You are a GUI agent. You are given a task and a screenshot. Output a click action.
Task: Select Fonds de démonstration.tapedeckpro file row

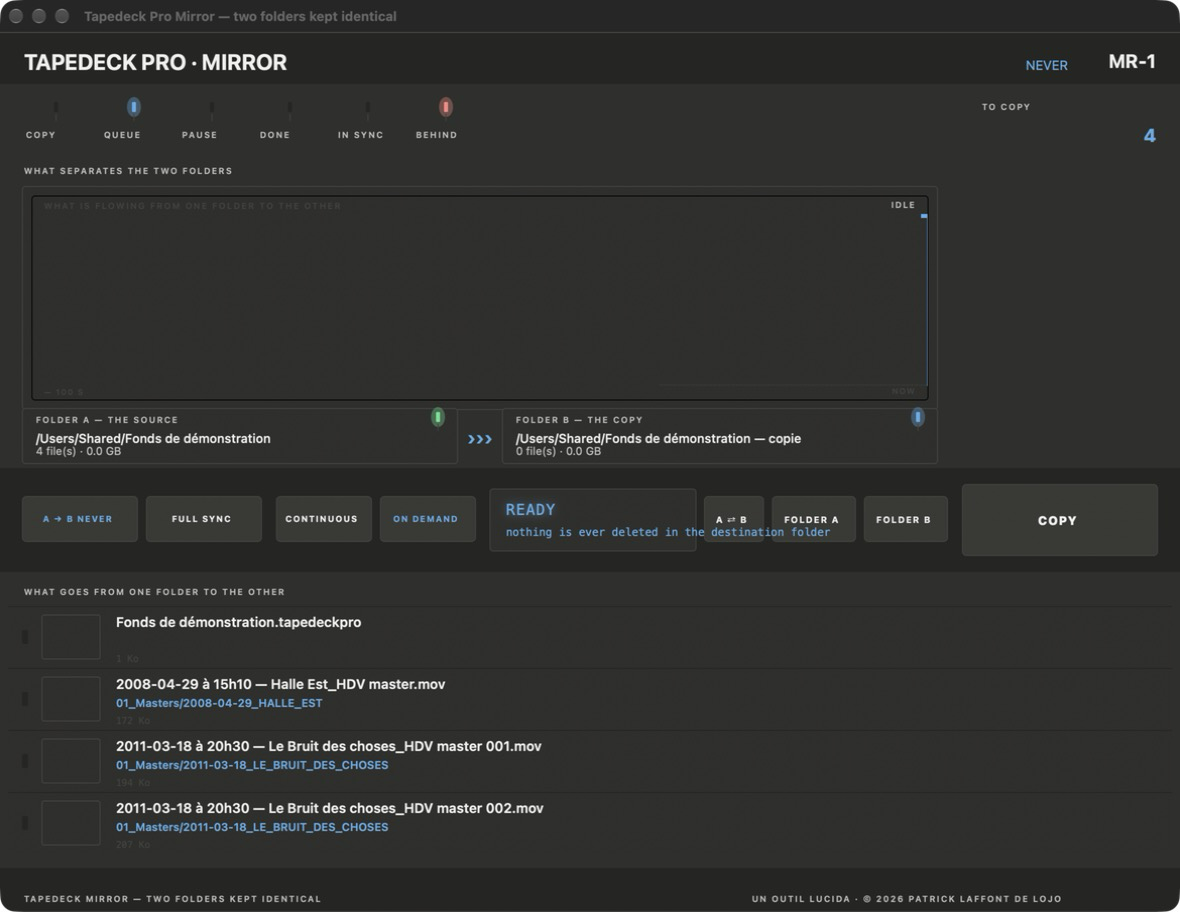[590, 637]
